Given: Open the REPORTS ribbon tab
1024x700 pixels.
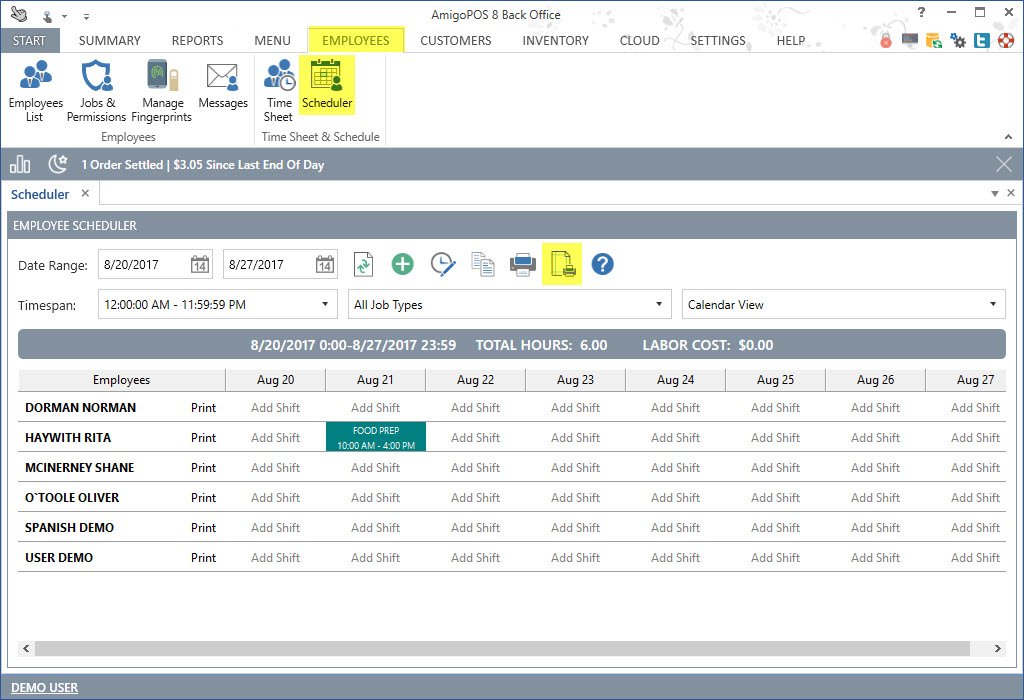Looking at the screenshot, I should 197,41.
